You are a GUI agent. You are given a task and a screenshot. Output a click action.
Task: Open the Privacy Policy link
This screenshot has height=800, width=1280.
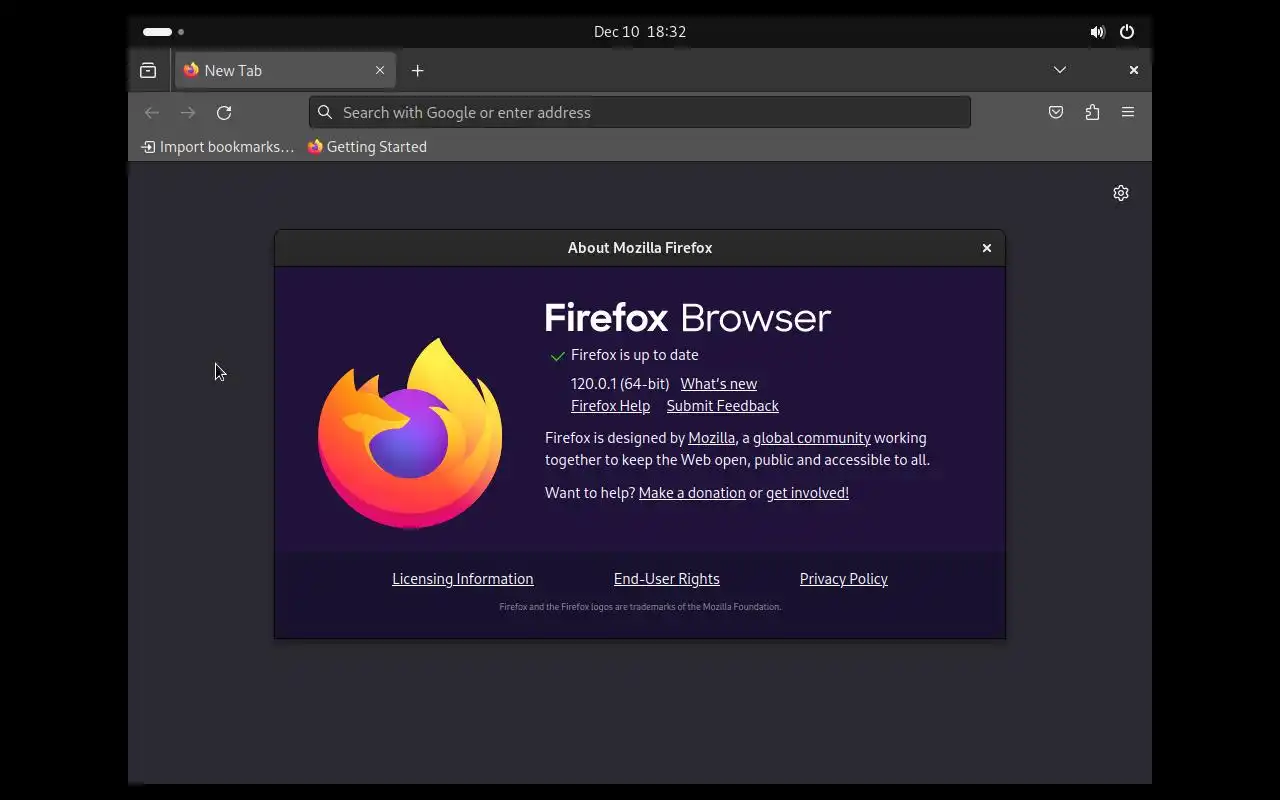(844, 579)
